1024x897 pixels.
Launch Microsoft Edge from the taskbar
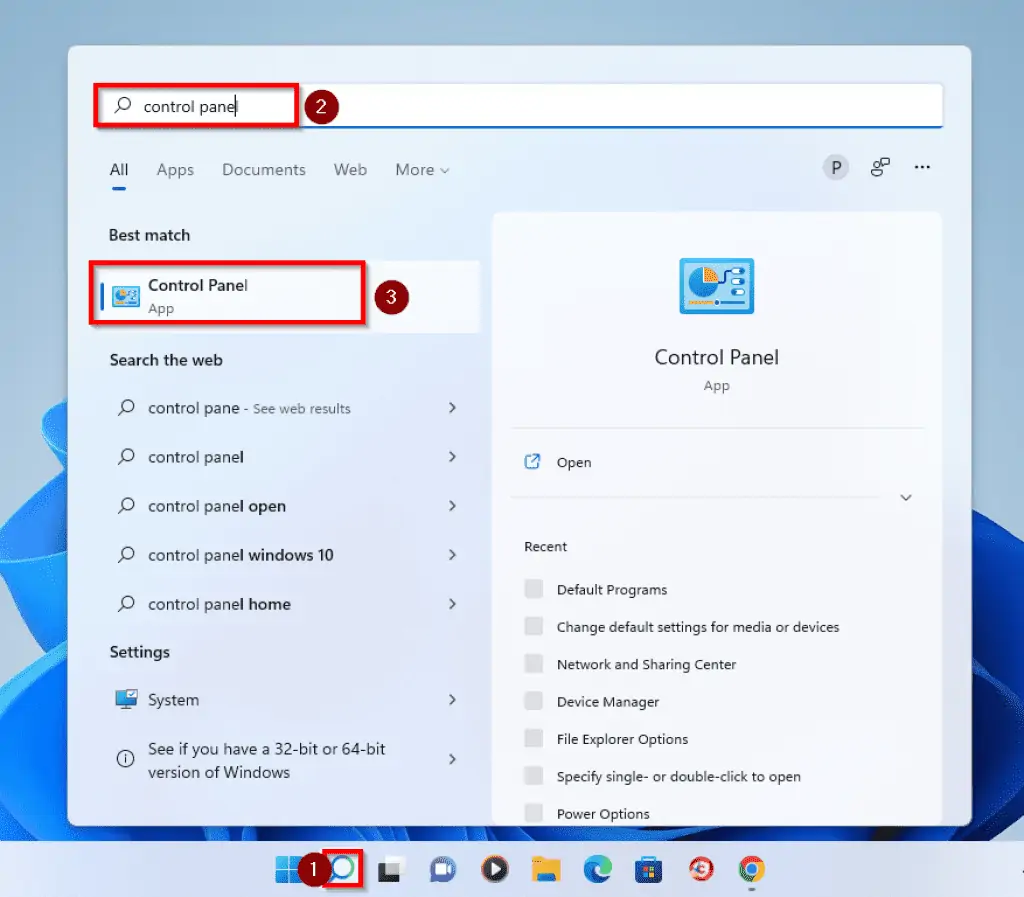597,870
